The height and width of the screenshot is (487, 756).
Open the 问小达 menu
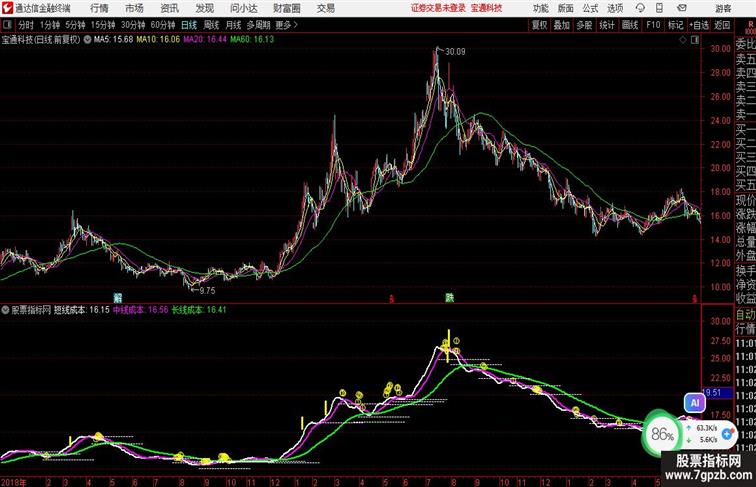(x=243, y=8)
